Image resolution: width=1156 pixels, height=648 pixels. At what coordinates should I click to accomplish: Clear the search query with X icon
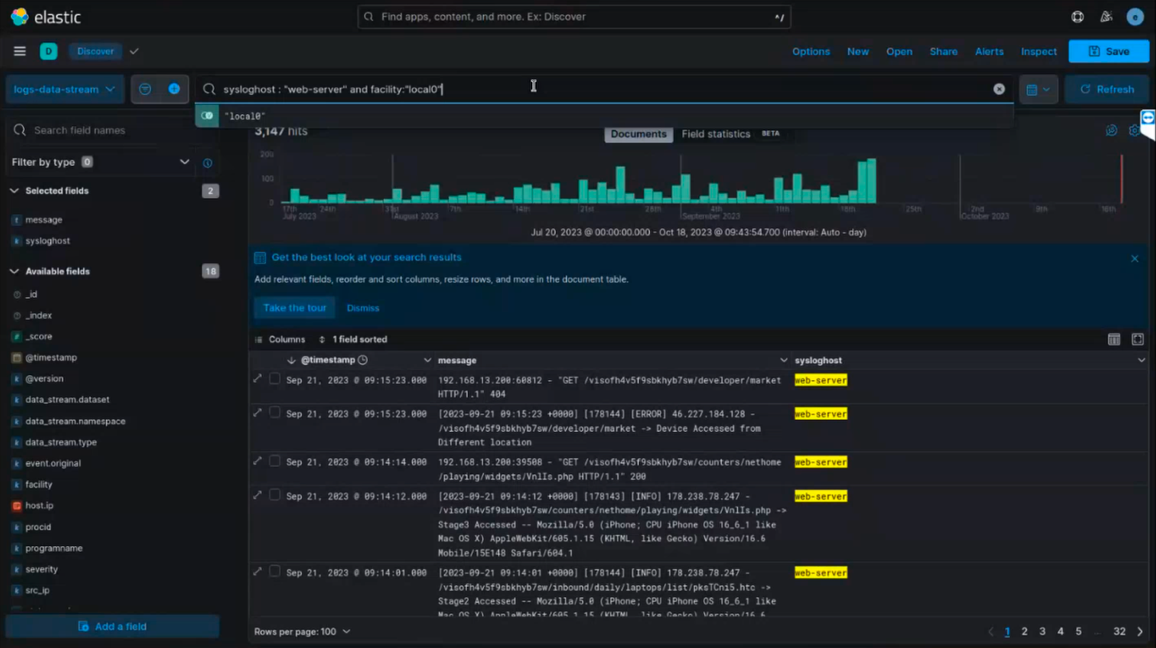(x=998, y=89)
